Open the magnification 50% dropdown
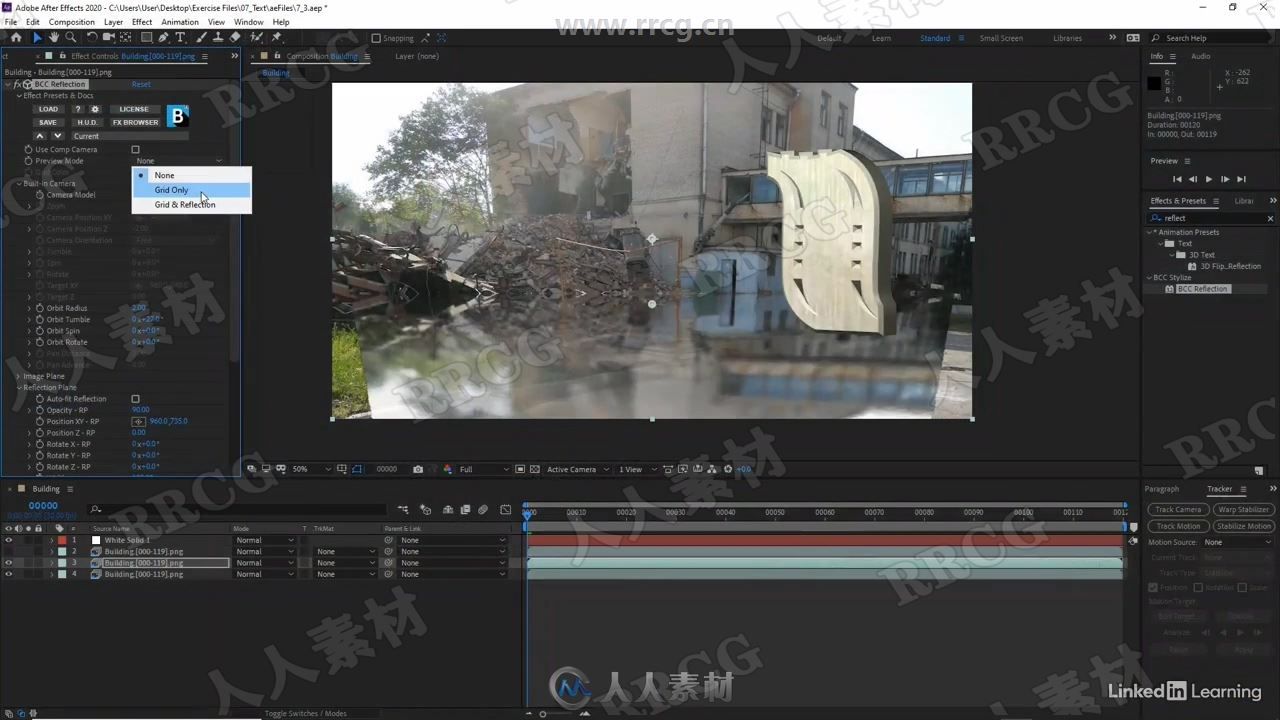1280x720 pixels. click(x=310, y=469)
